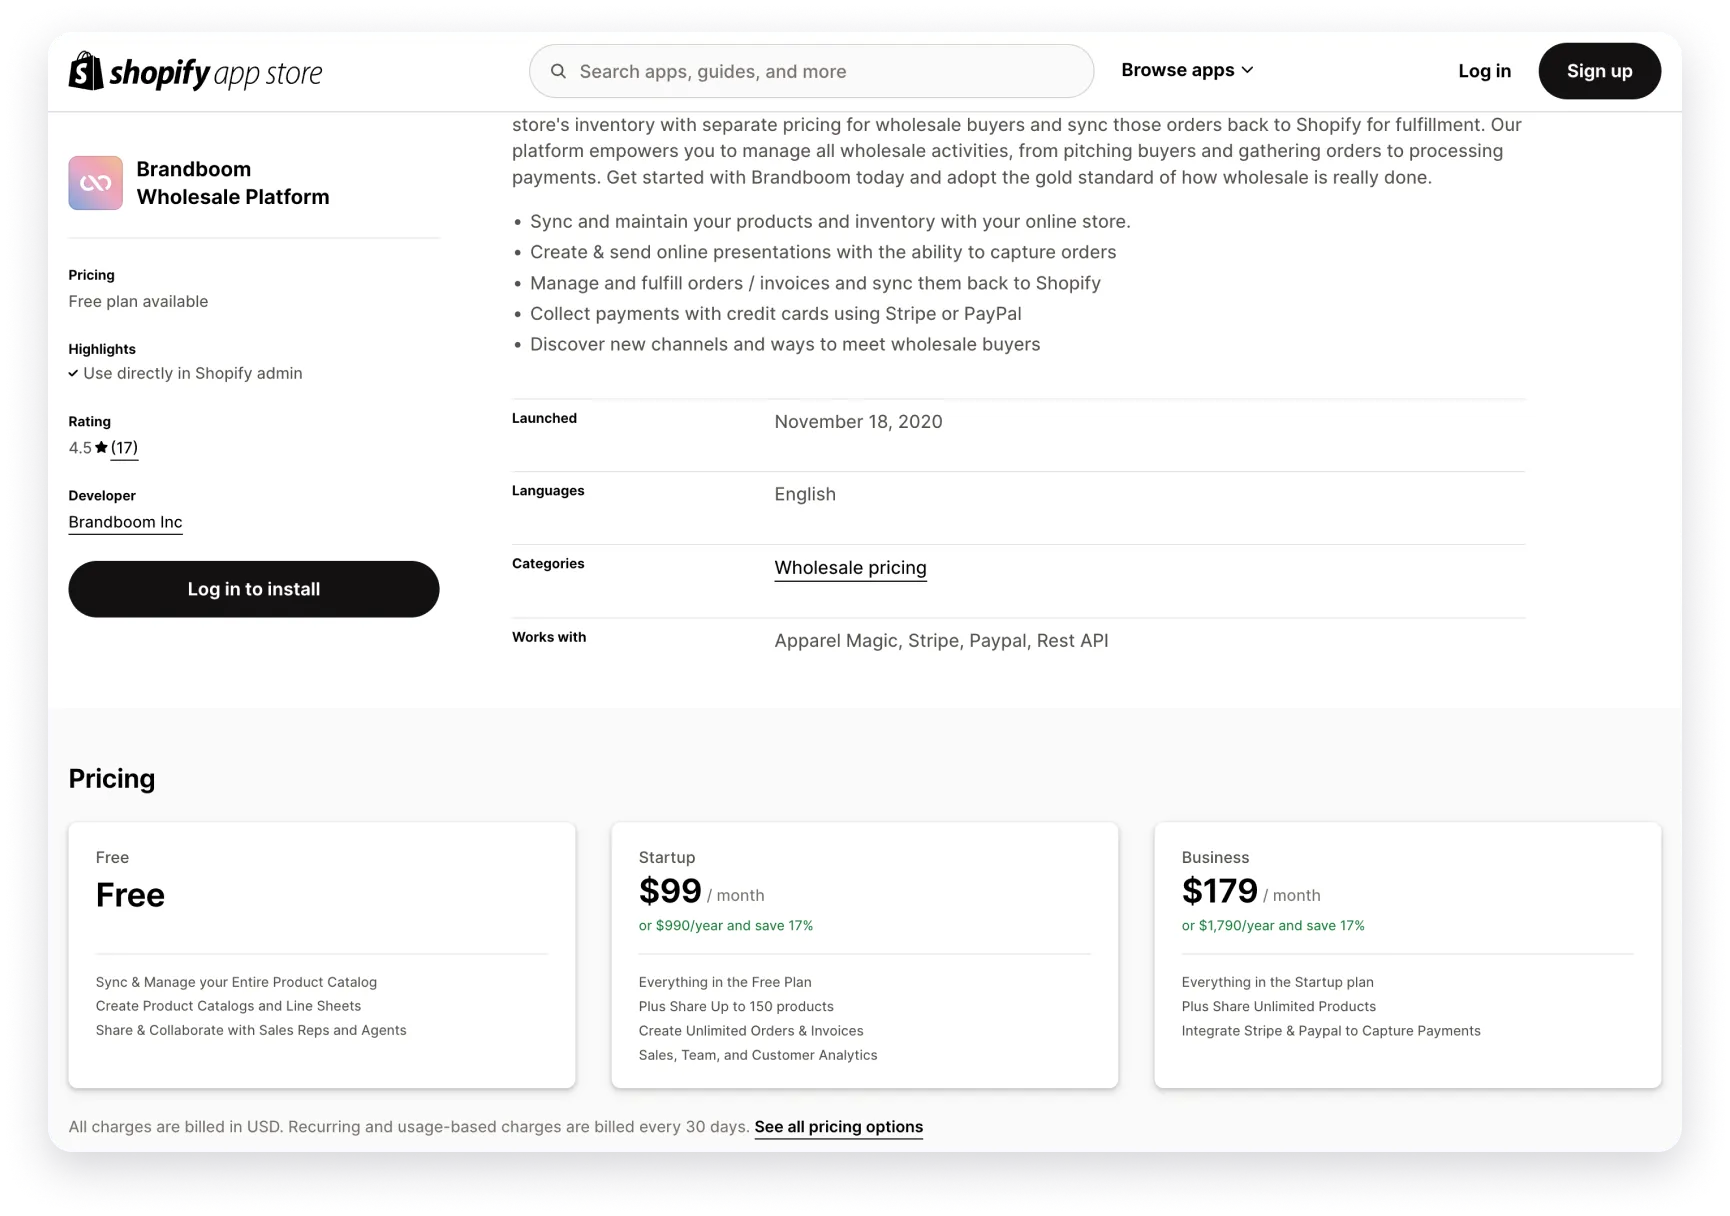Click 'Everything in the Free Plan' line
Screen dimensions: 1730x1216
pyautogui.click(x=725, y=982)
